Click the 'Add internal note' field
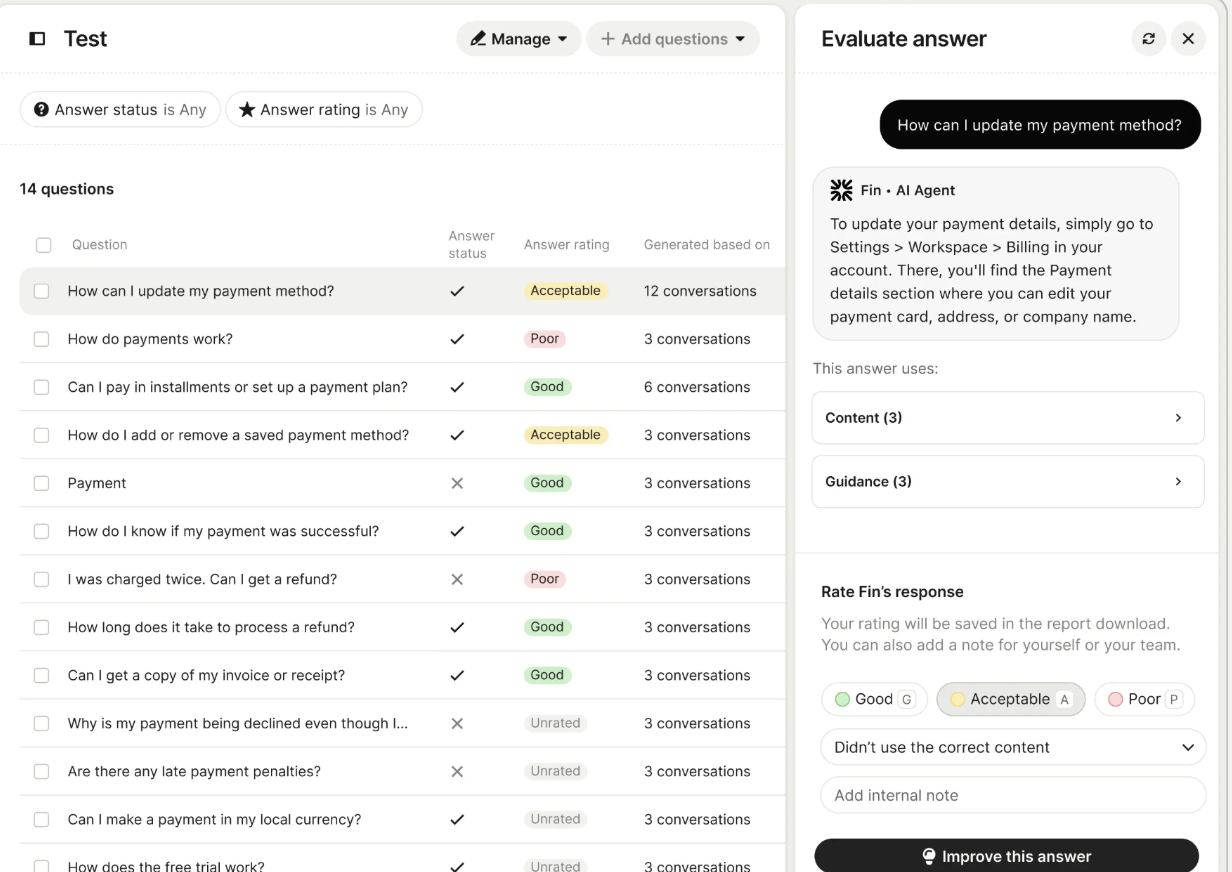The width and height of the screenshot is (1232, 872). click(1013, 795)
